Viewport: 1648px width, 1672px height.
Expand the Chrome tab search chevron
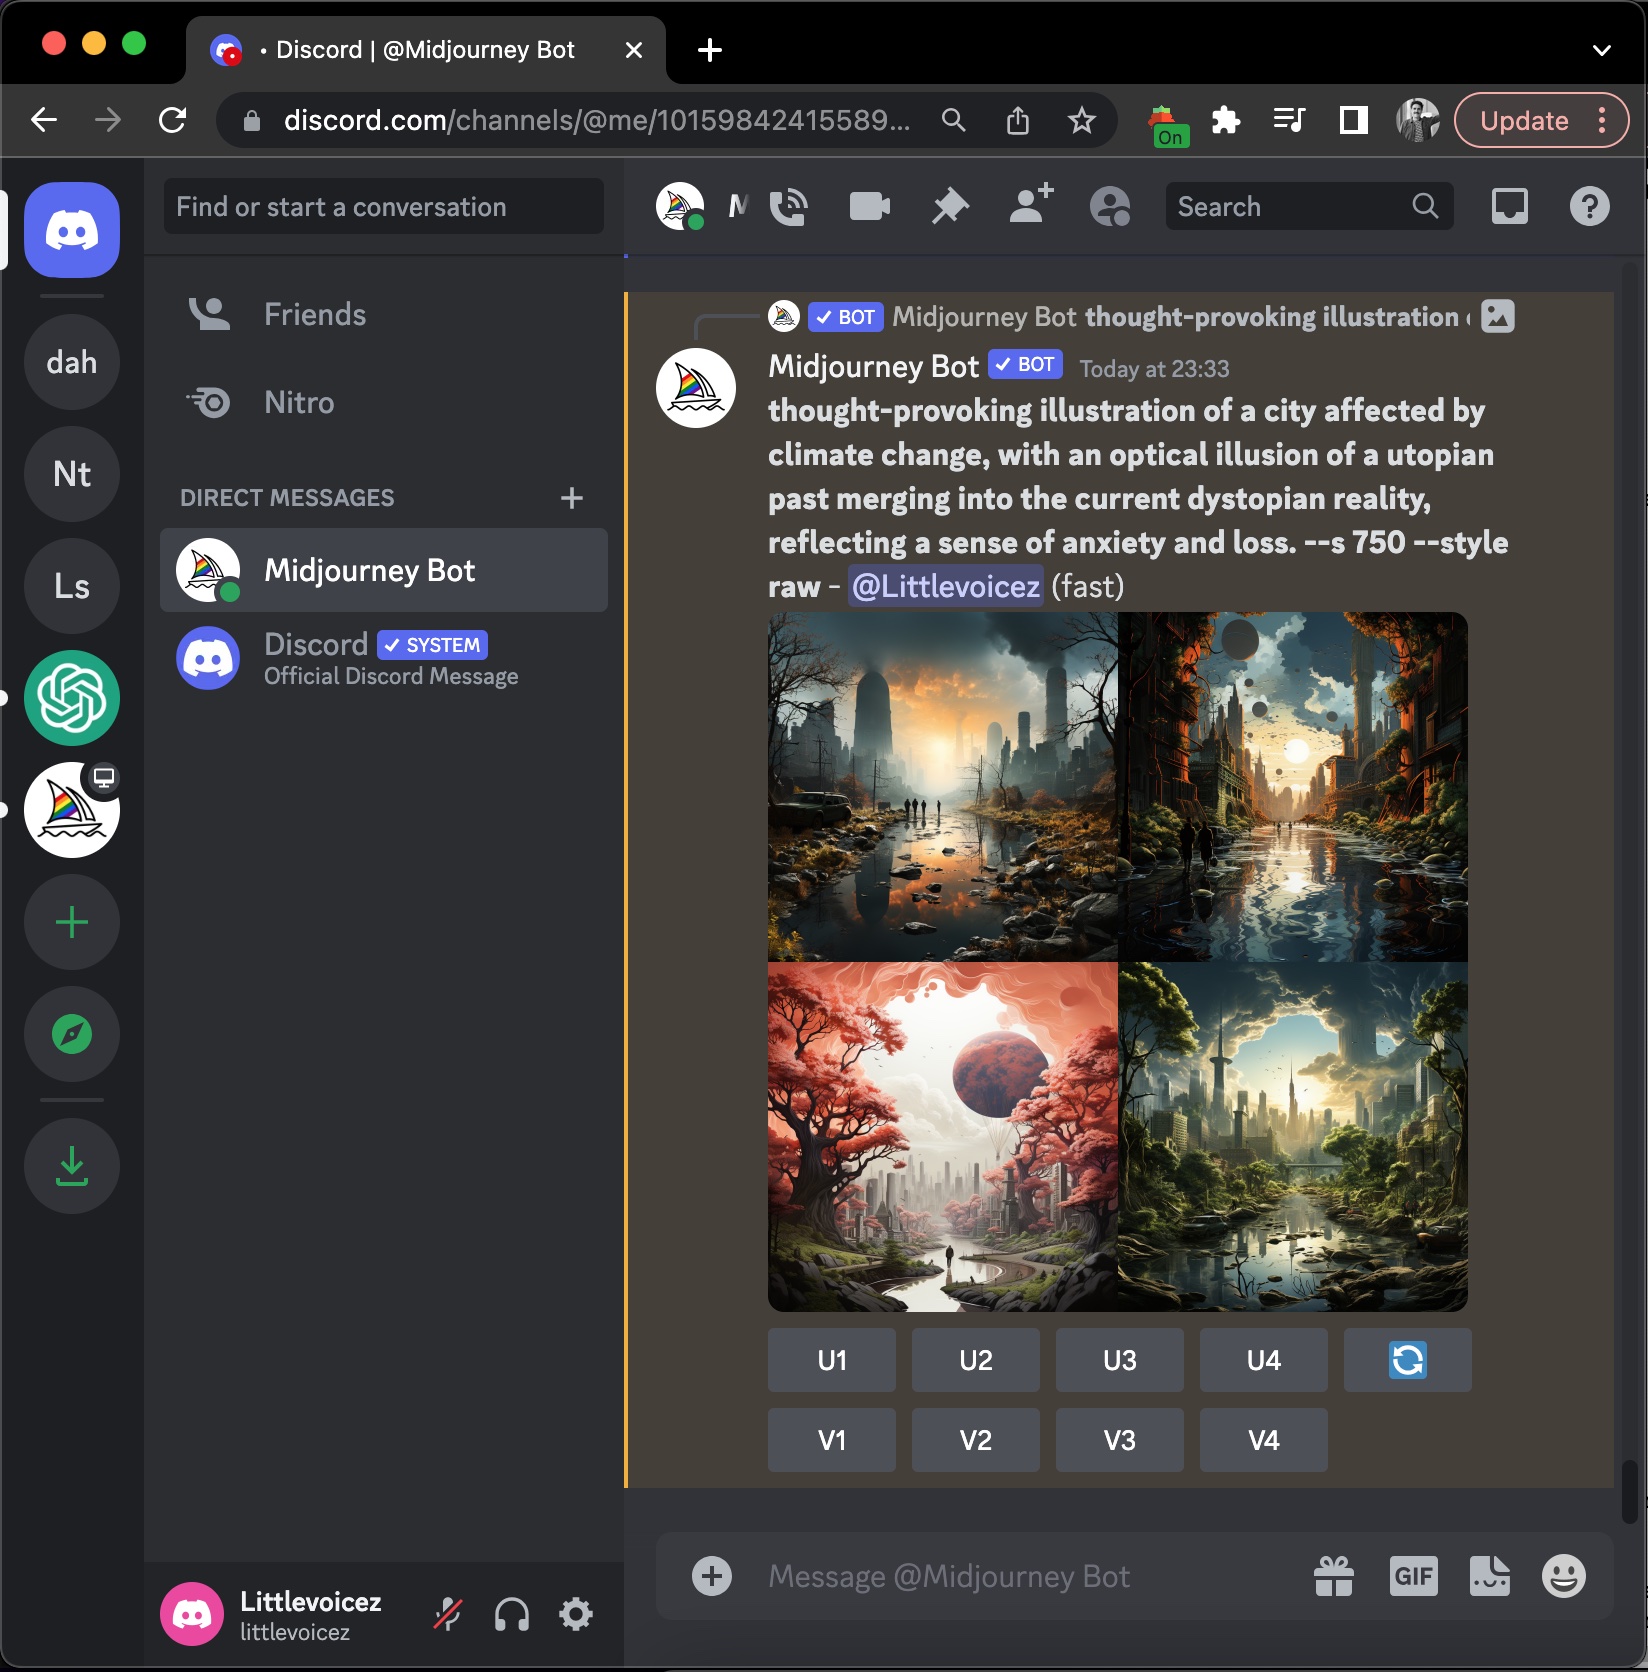[1601, 50]
